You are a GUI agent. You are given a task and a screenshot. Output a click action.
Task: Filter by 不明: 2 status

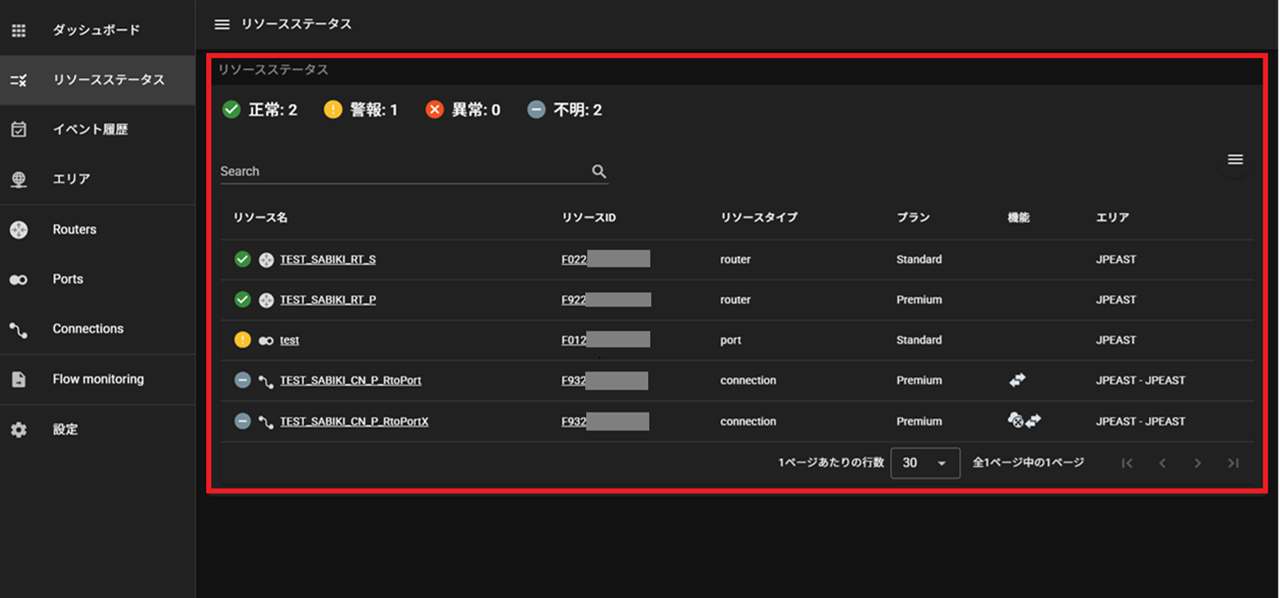(x=564, y=109)
